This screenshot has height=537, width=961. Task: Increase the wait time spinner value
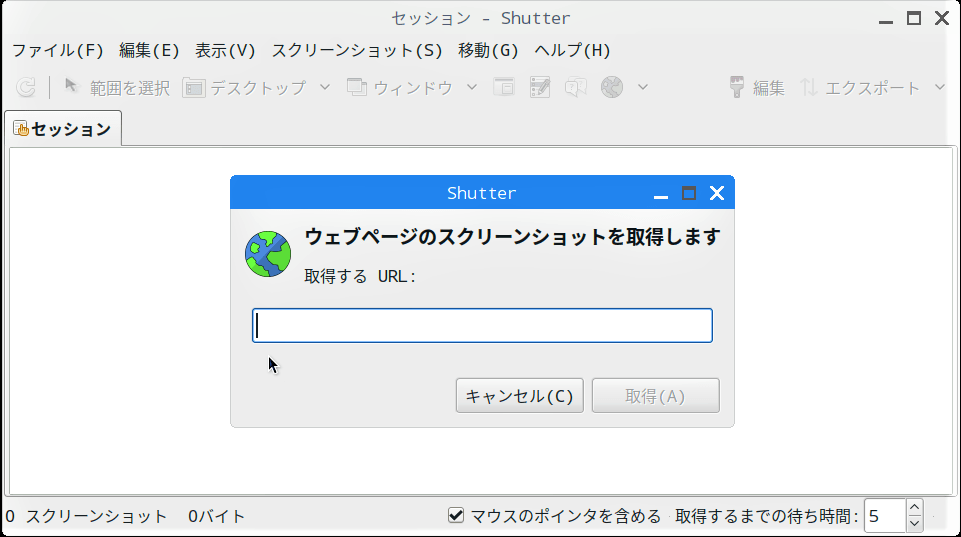(914, 508)
